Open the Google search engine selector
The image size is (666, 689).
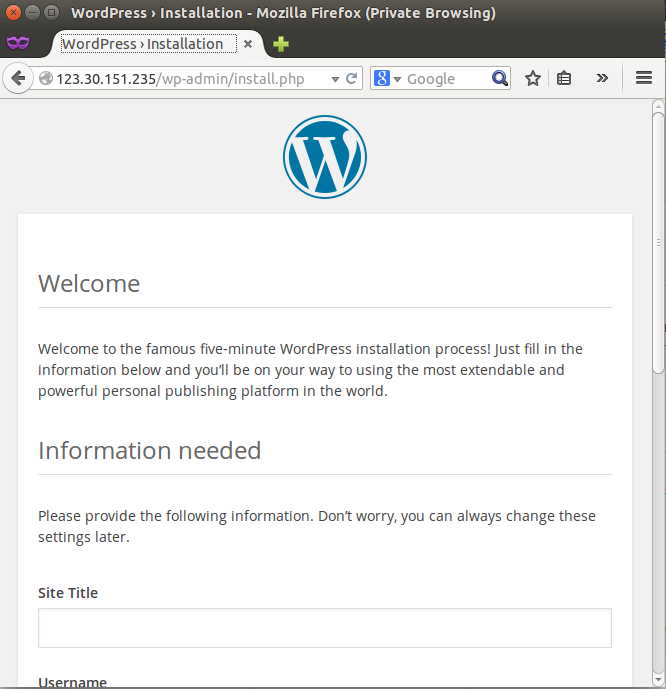coord(387,79)
